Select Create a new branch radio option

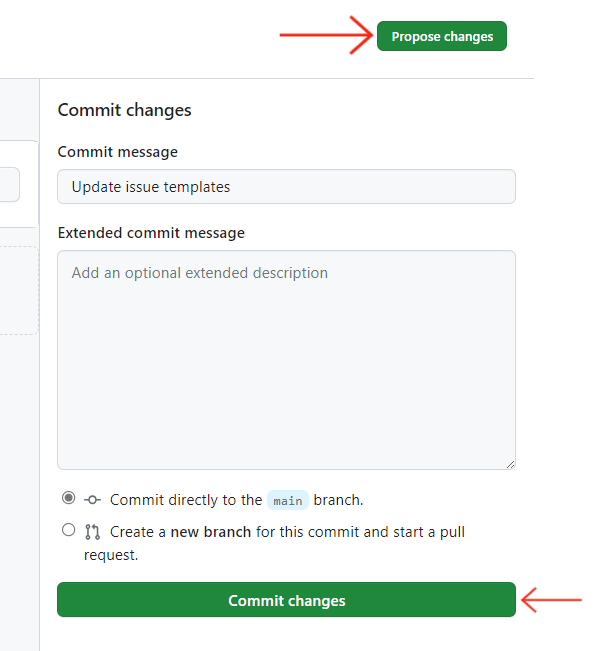tap(68, 530)
